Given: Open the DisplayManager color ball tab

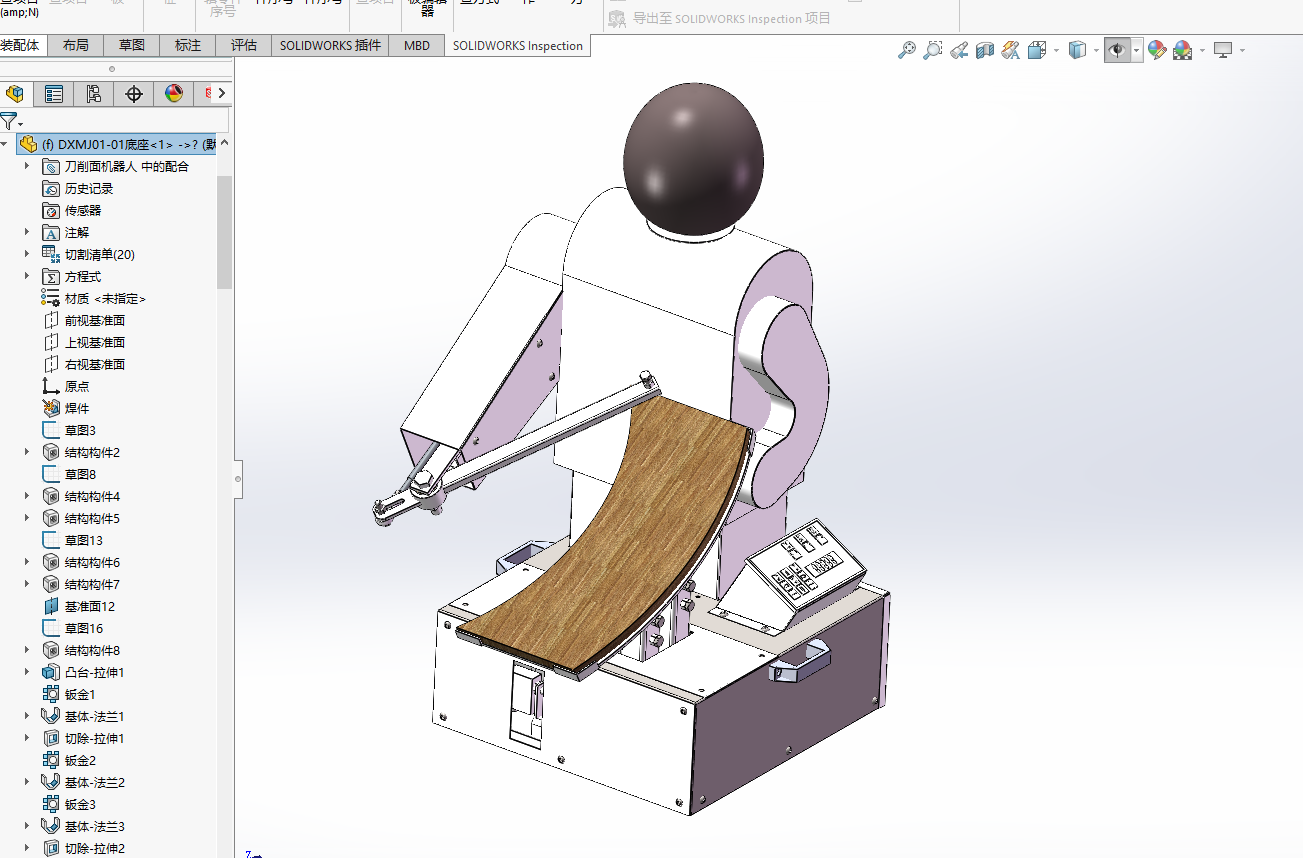Looking at the screenshot, I should (174, 94).
